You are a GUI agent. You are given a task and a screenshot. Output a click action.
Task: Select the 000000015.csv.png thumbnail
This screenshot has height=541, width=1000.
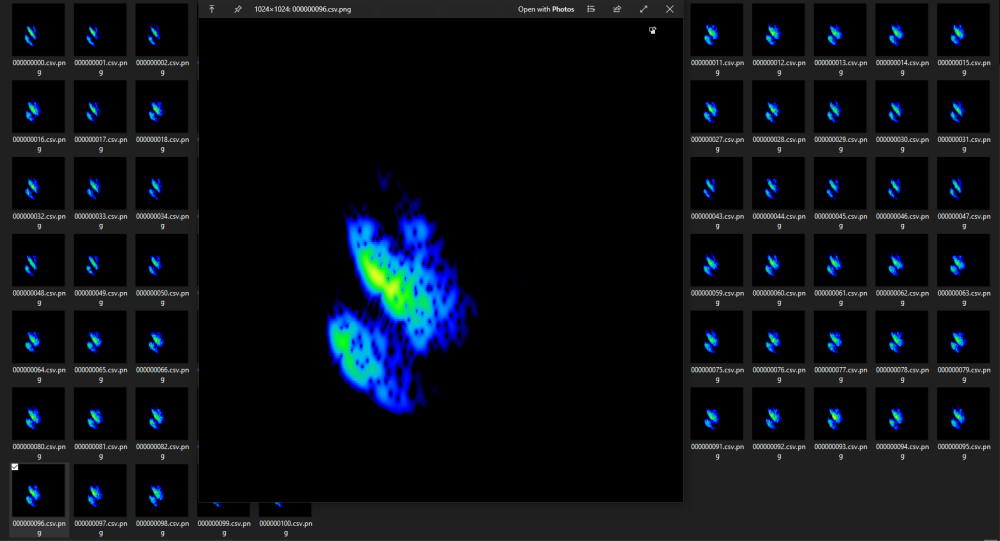point(963,30)
